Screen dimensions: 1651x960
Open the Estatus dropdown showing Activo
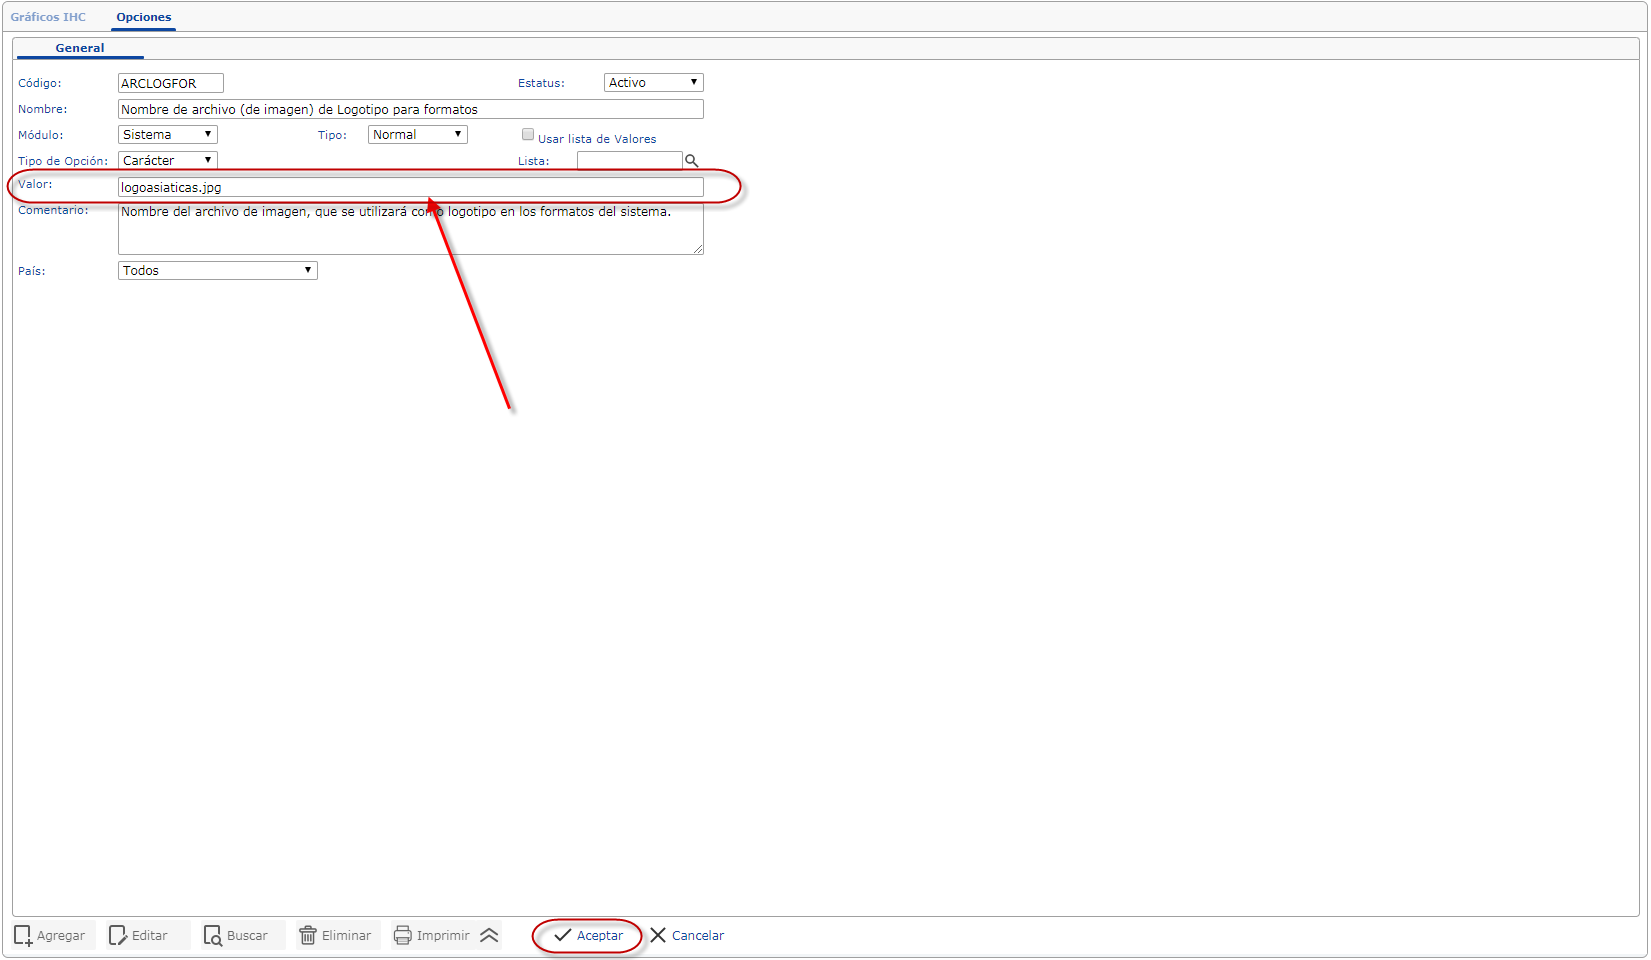pos(654,83)
